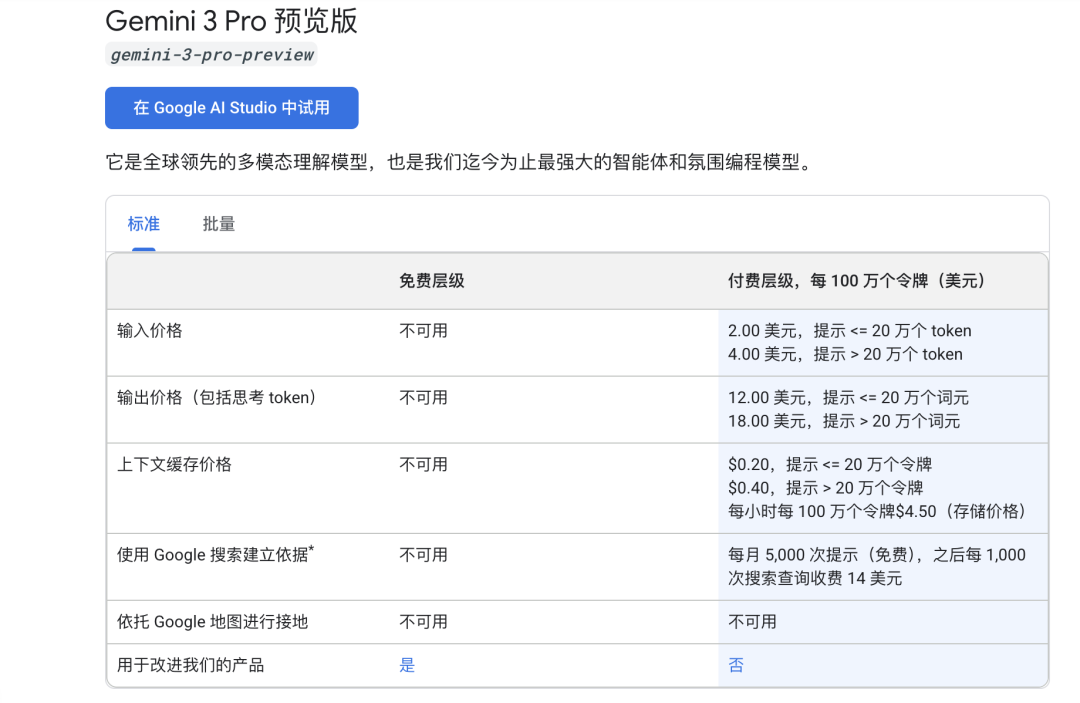
Task: Switch to the 批量 tab
Action: [219, 224]
